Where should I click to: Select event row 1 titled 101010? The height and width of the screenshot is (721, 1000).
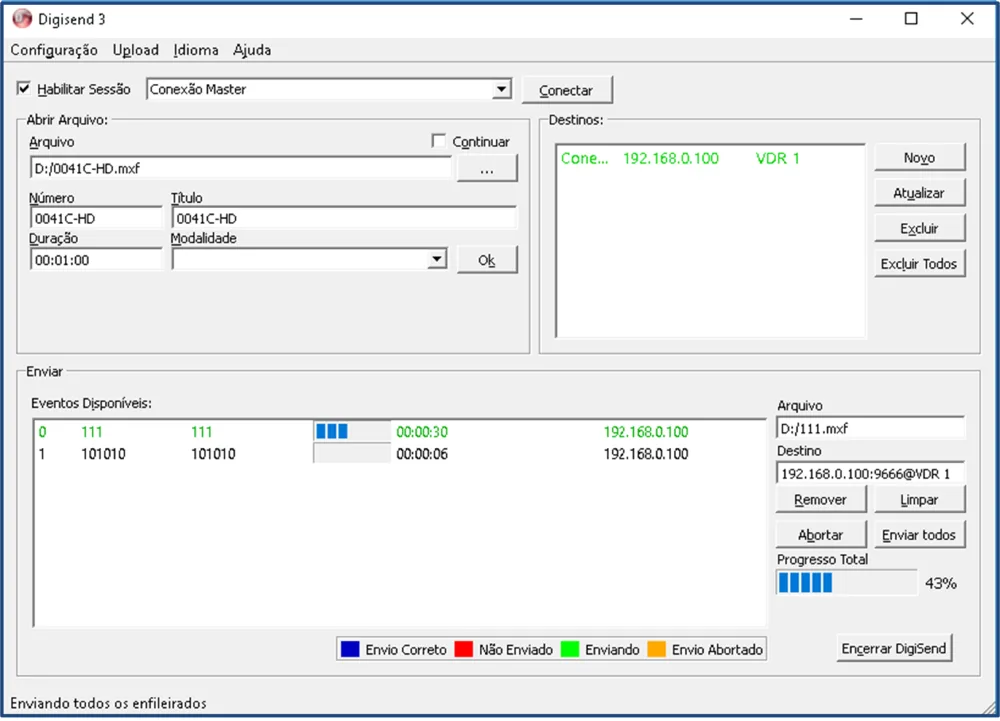tap(399, 454)
